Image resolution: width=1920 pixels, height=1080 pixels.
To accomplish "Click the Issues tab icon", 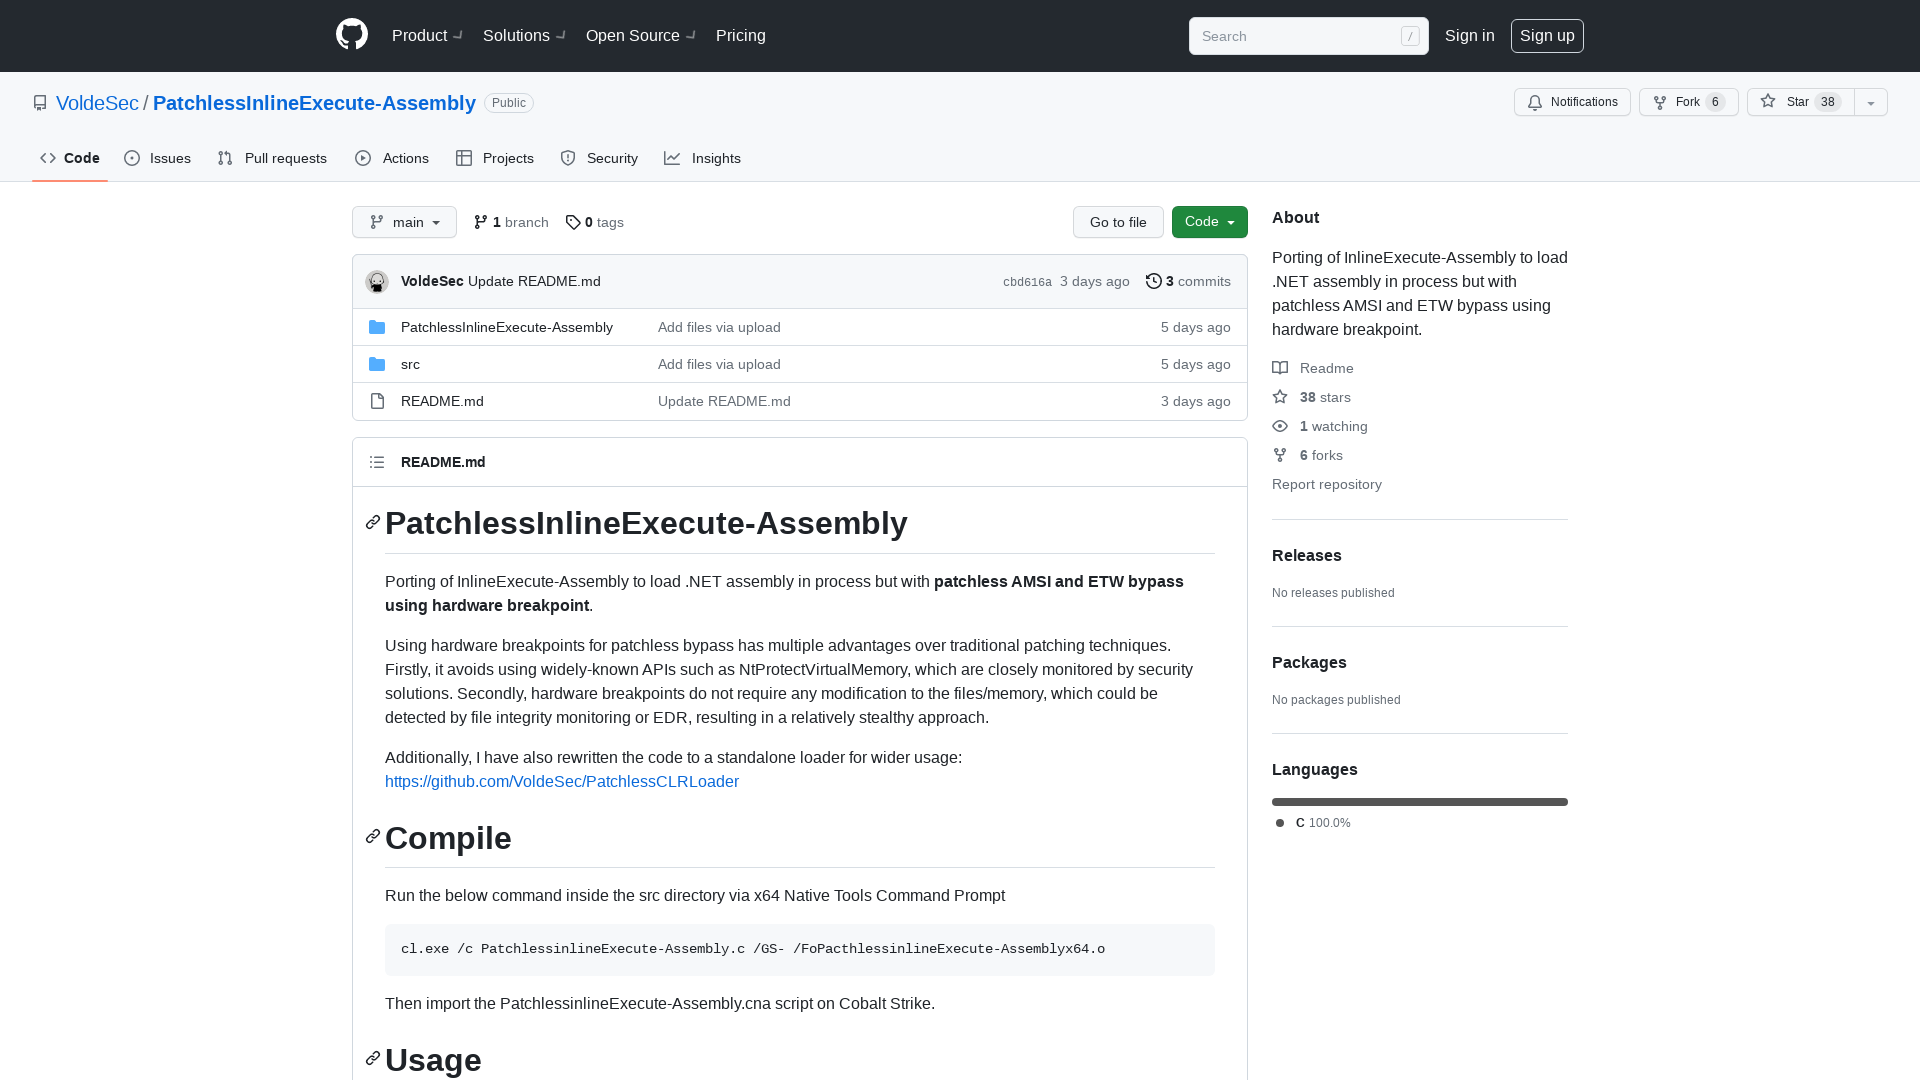I will tap(132, 158).
